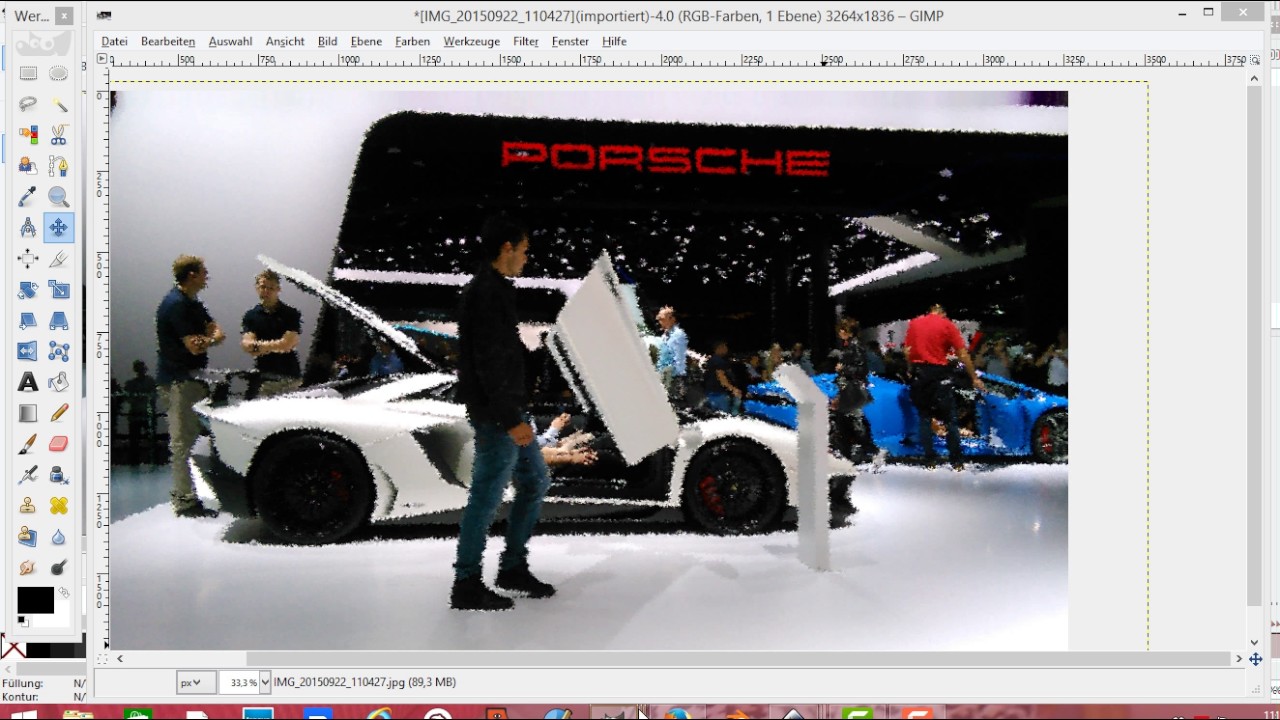The height and width of the screenshot is (720, 1280).
Task: Select the Pencil tool
Action: point(59,413)
